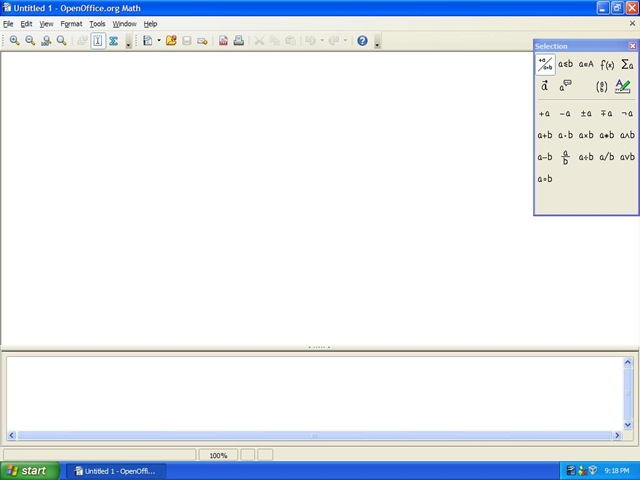Screen dimensions: 640x480
Task: Open the Help menu
Action: pos(150,24)
